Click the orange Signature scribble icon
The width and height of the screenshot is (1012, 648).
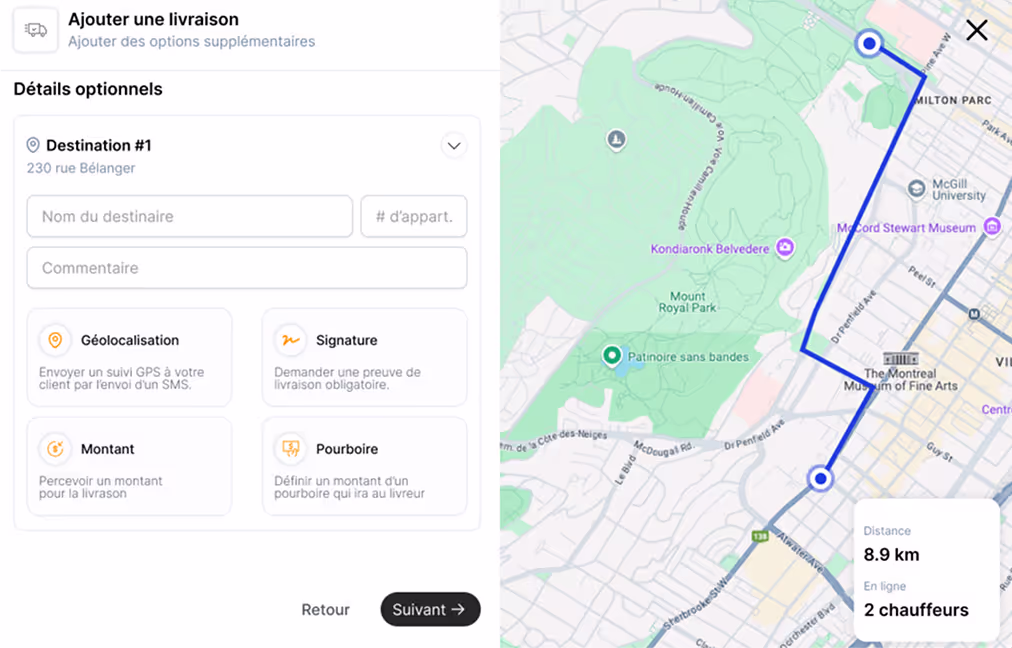(290, 339)
